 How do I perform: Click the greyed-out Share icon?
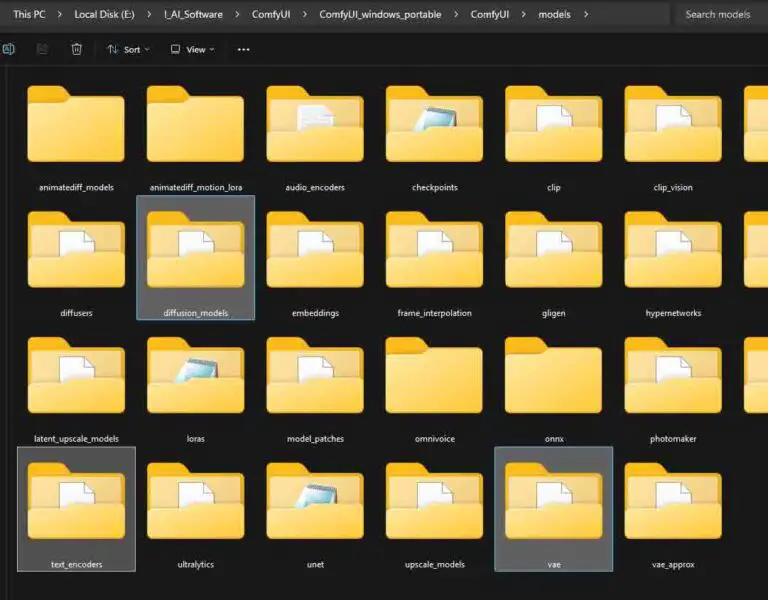(x=43, y=49)
